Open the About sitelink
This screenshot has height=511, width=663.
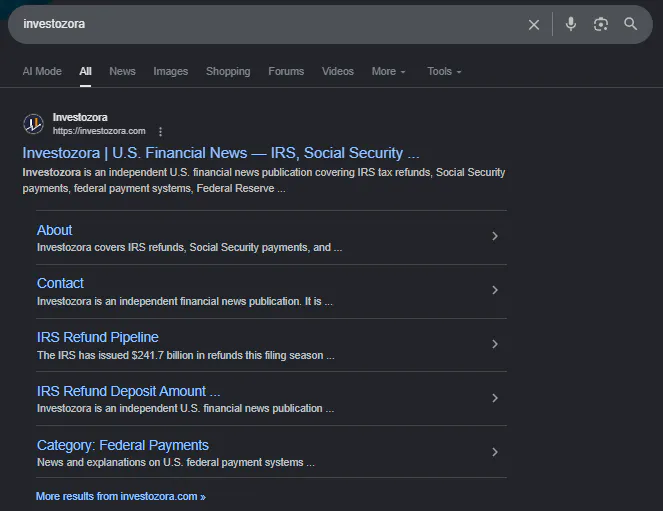point(54,230)
